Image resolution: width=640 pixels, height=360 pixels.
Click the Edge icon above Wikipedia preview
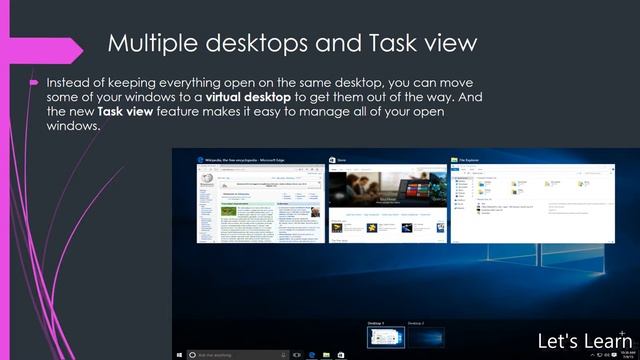pyautogui.click(x=200, y=160)
